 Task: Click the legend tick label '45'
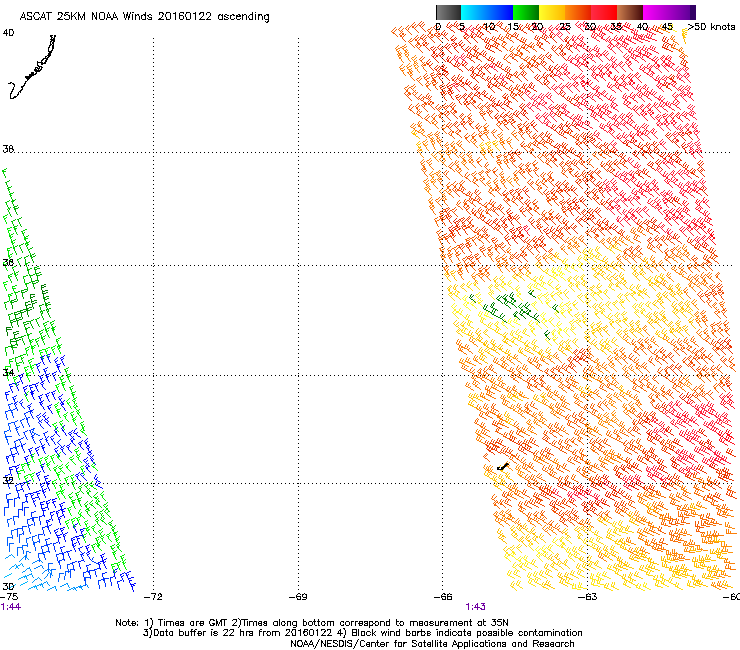coord(667,27)
